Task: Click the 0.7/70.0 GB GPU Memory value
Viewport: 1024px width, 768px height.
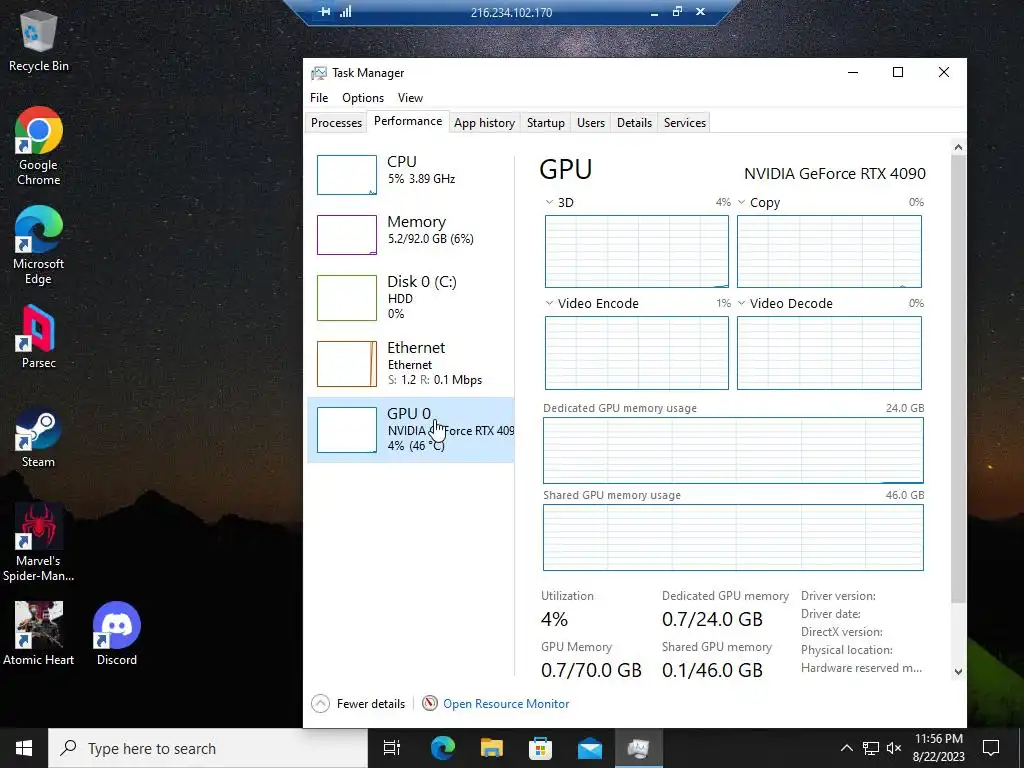Action: click(592, 670)
